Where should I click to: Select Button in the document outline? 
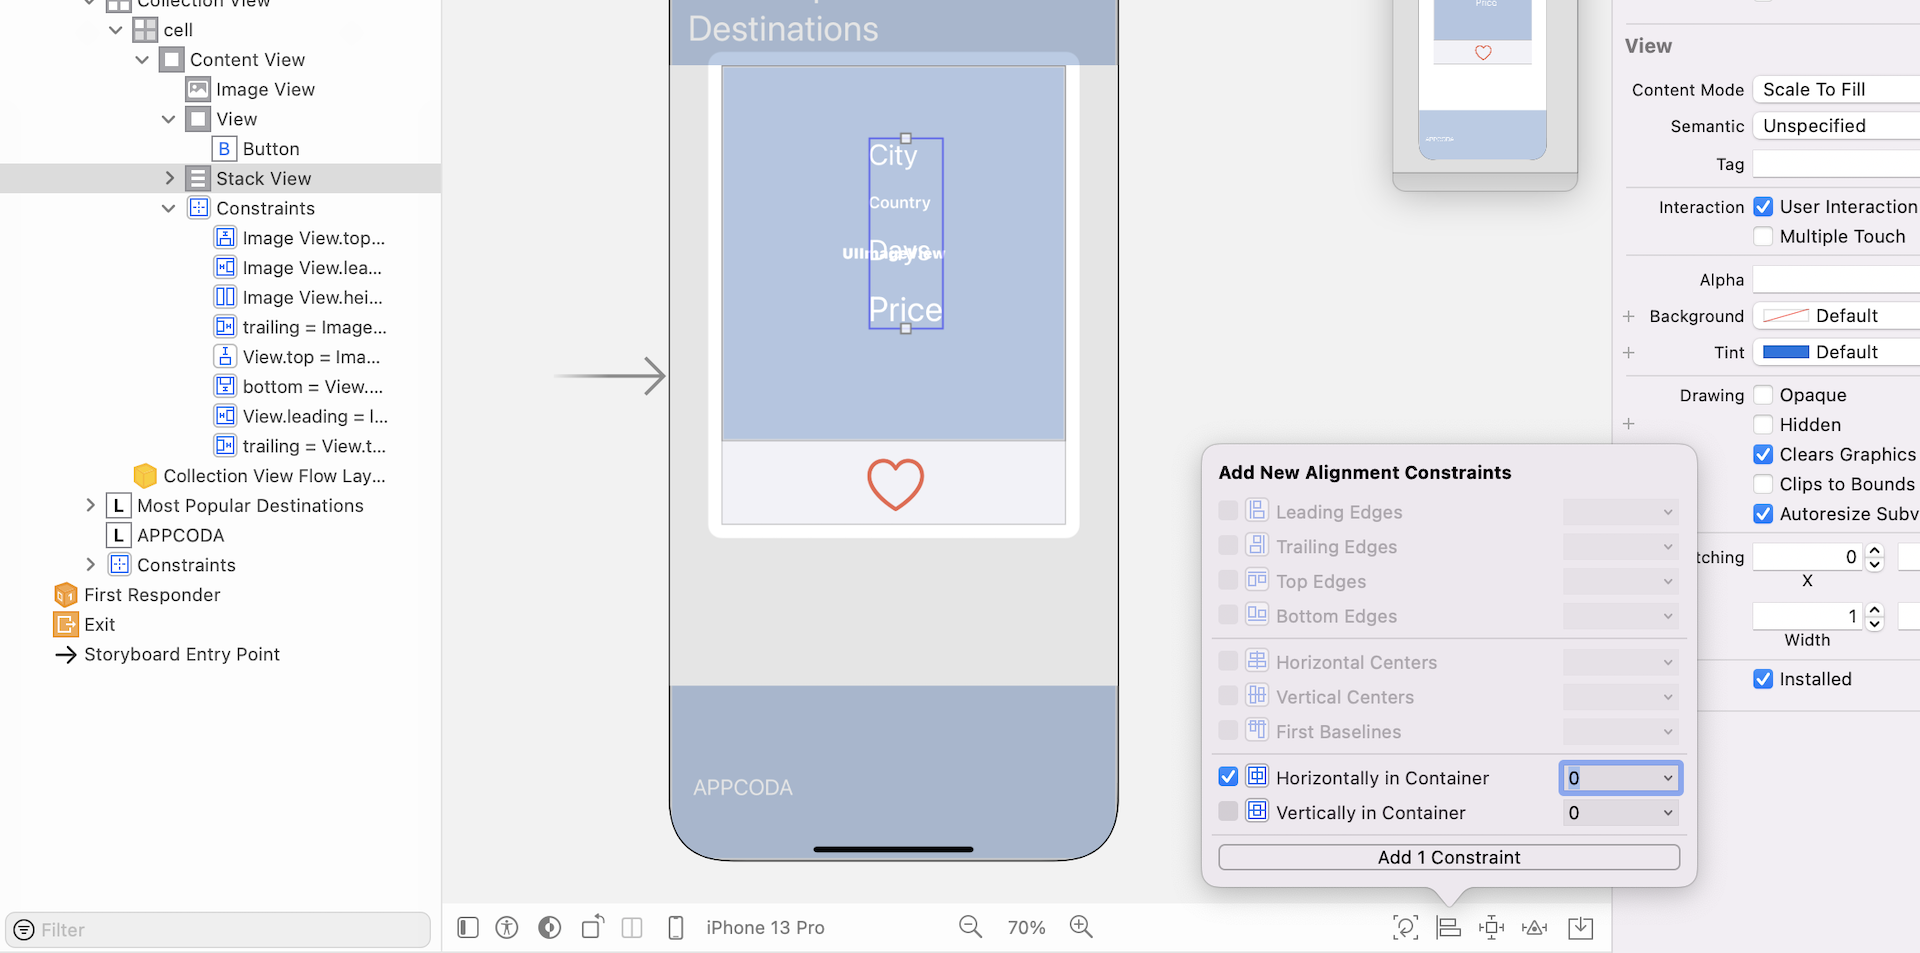click(x=270, y=149)
